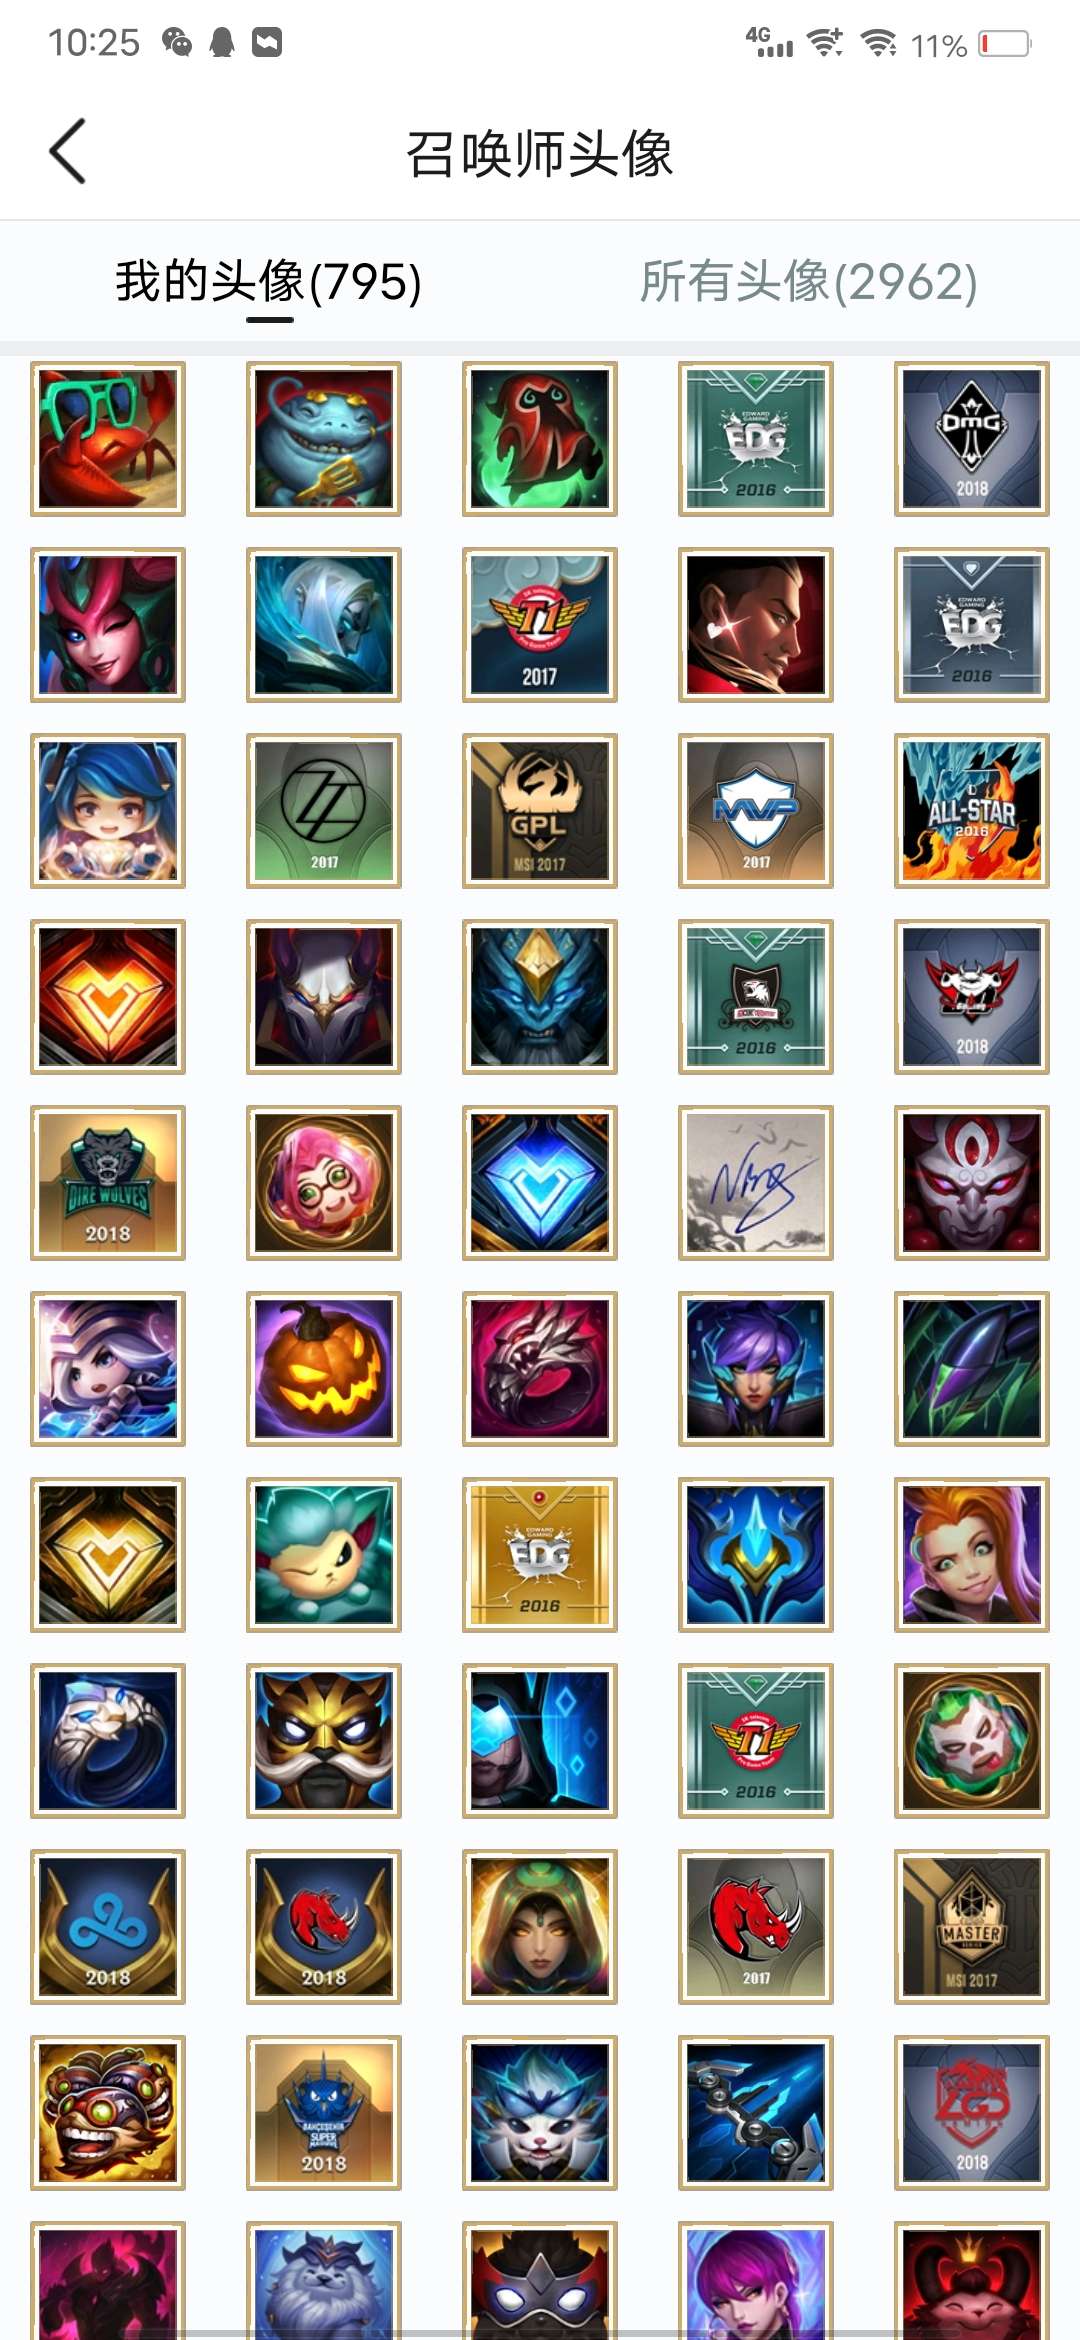Choose the MVP 2017 team icon
This screenshot has height=2340, width=1080.
tap(756, 811)
